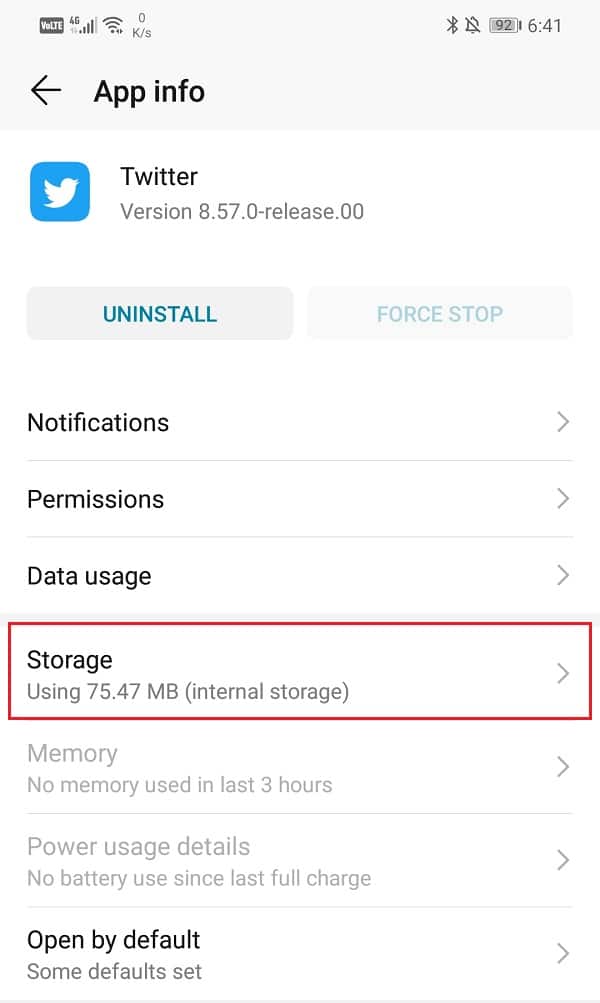
Task: Tap the 4G signal bars icon
Action: point(82,26)
